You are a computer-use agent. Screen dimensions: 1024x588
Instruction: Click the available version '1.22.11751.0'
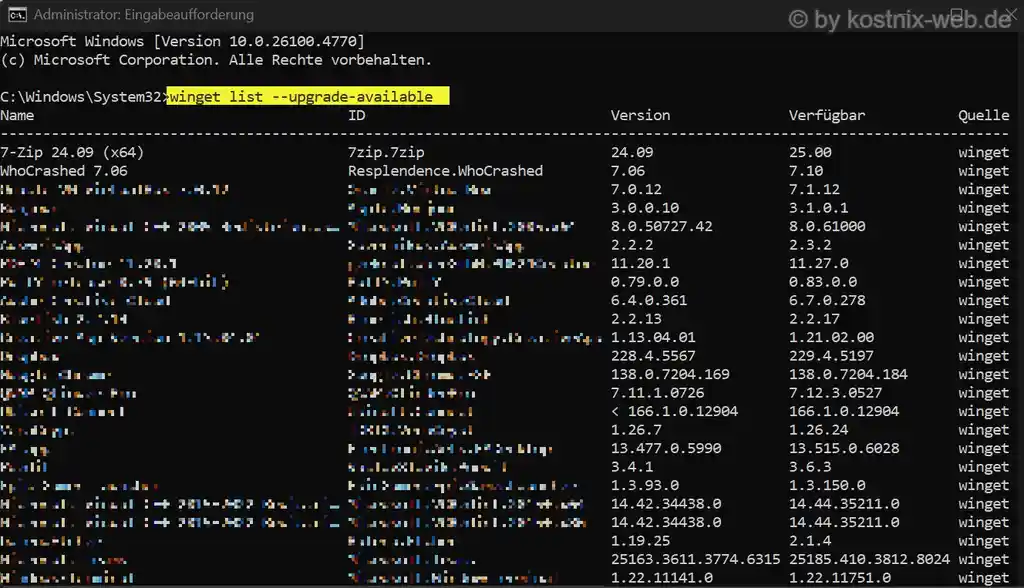pyautogui.click(x=840, y=578)
